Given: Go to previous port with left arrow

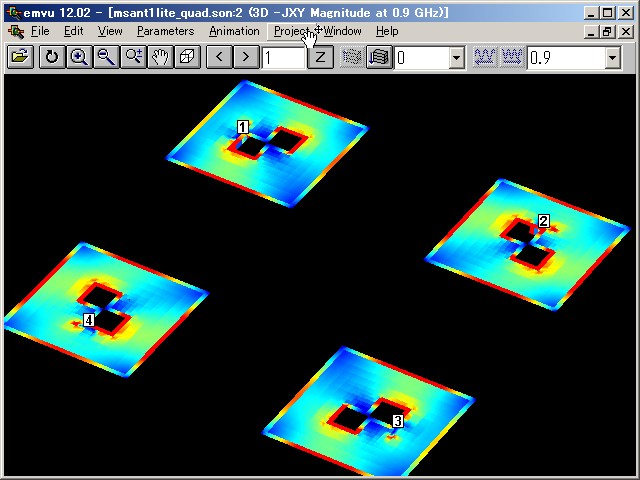Looking at the screenshot, I should pyautogui.click(x=219, y=57).
